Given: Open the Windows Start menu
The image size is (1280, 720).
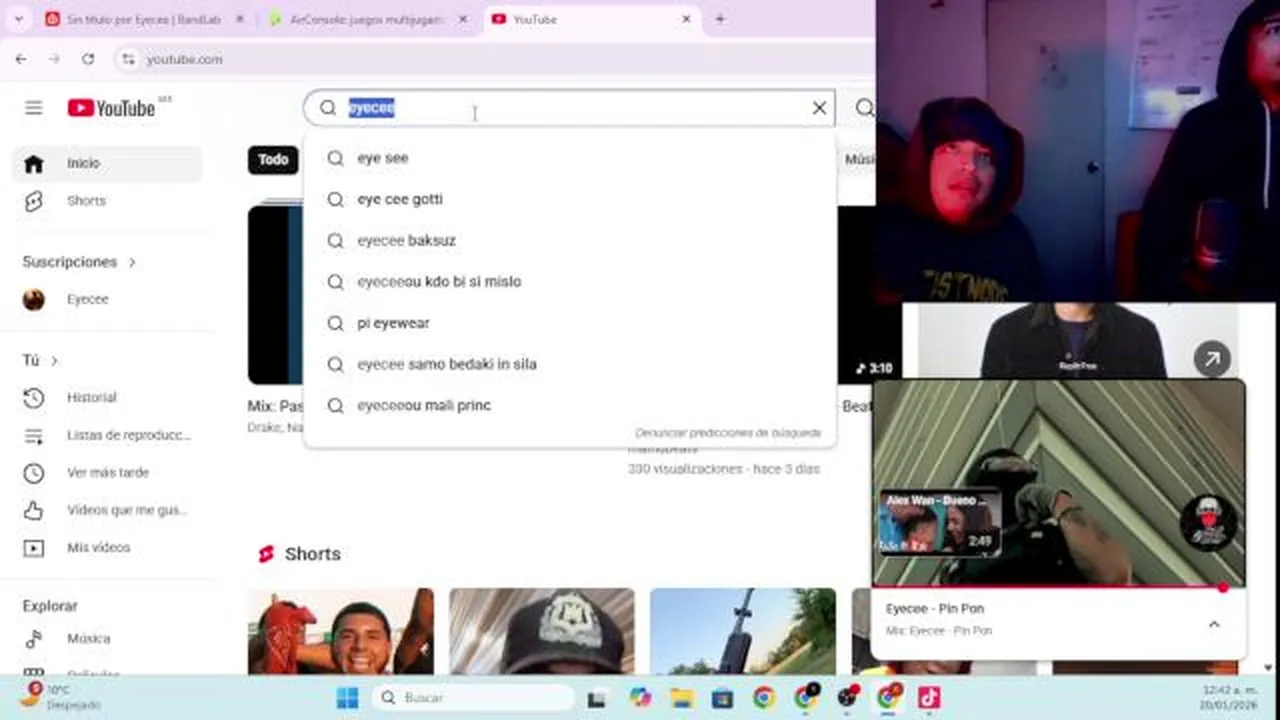Looking at the screenshot, I should pyautogui.click(x=347, y=698).
